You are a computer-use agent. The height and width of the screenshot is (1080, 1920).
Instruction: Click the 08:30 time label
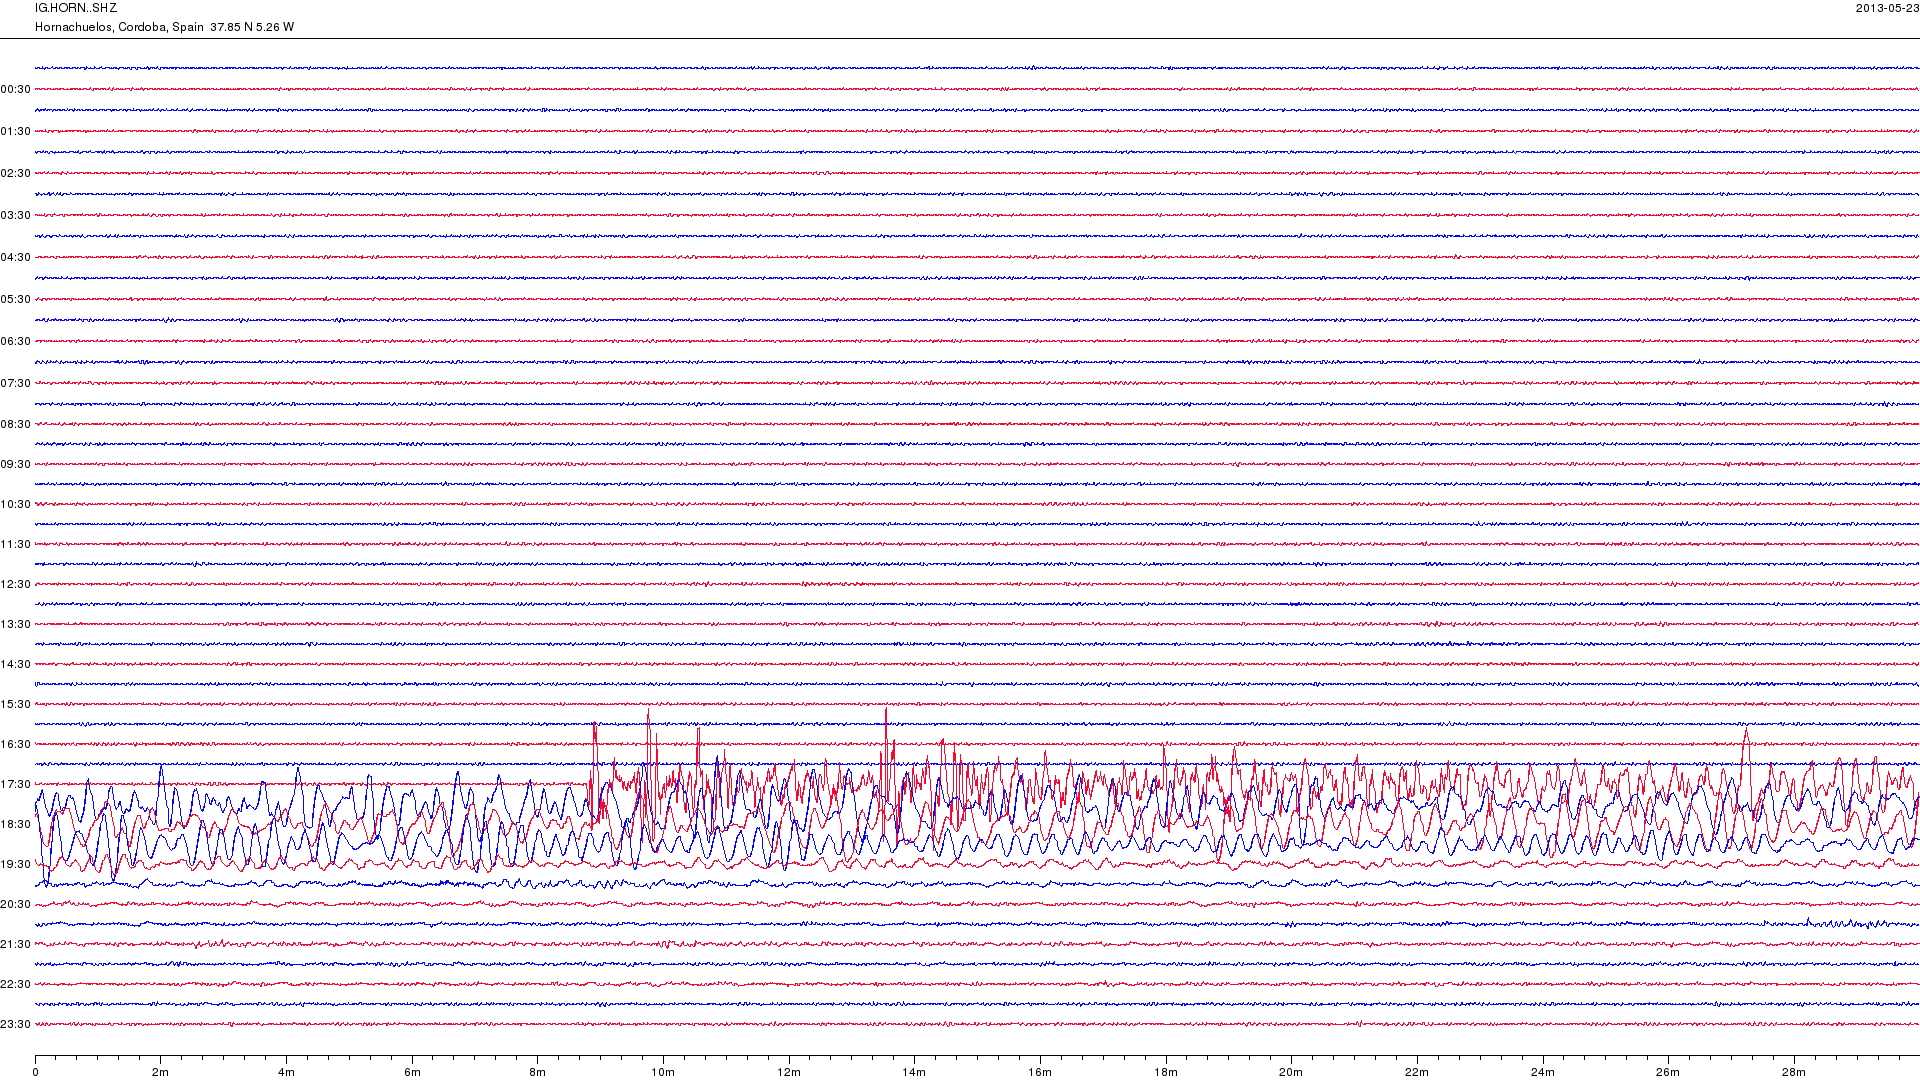tap(16, 424)
